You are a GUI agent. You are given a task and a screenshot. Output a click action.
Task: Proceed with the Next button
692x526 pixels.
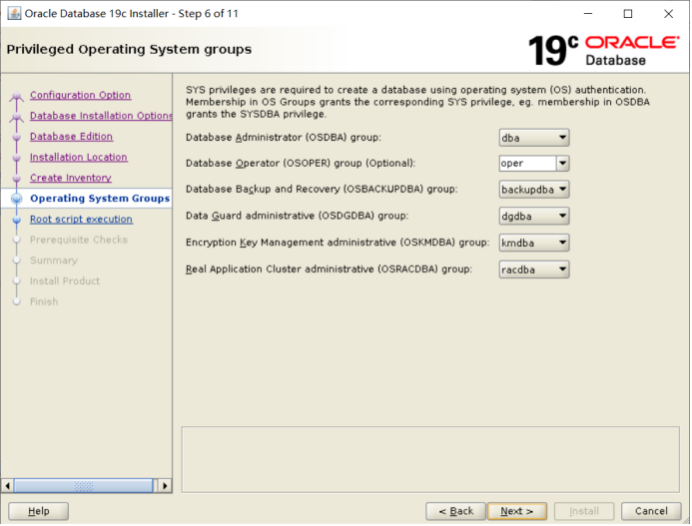517,511
